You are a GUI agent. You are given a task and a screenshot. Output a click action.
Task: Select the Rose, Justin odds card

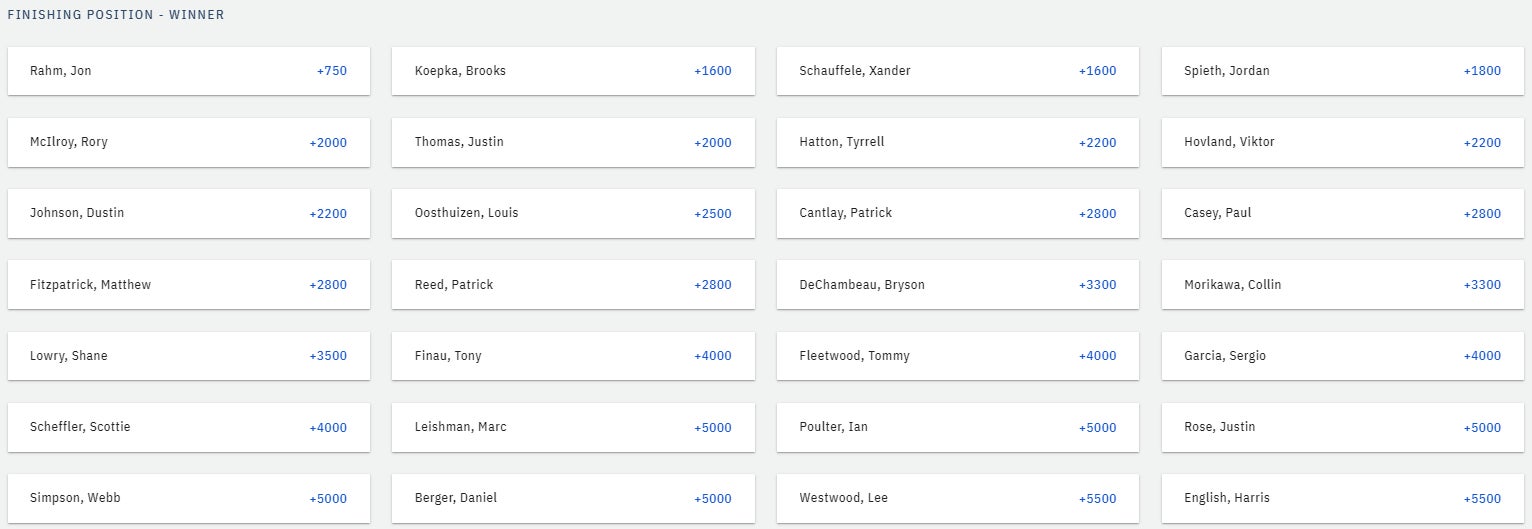click(x=1343, y=427)
